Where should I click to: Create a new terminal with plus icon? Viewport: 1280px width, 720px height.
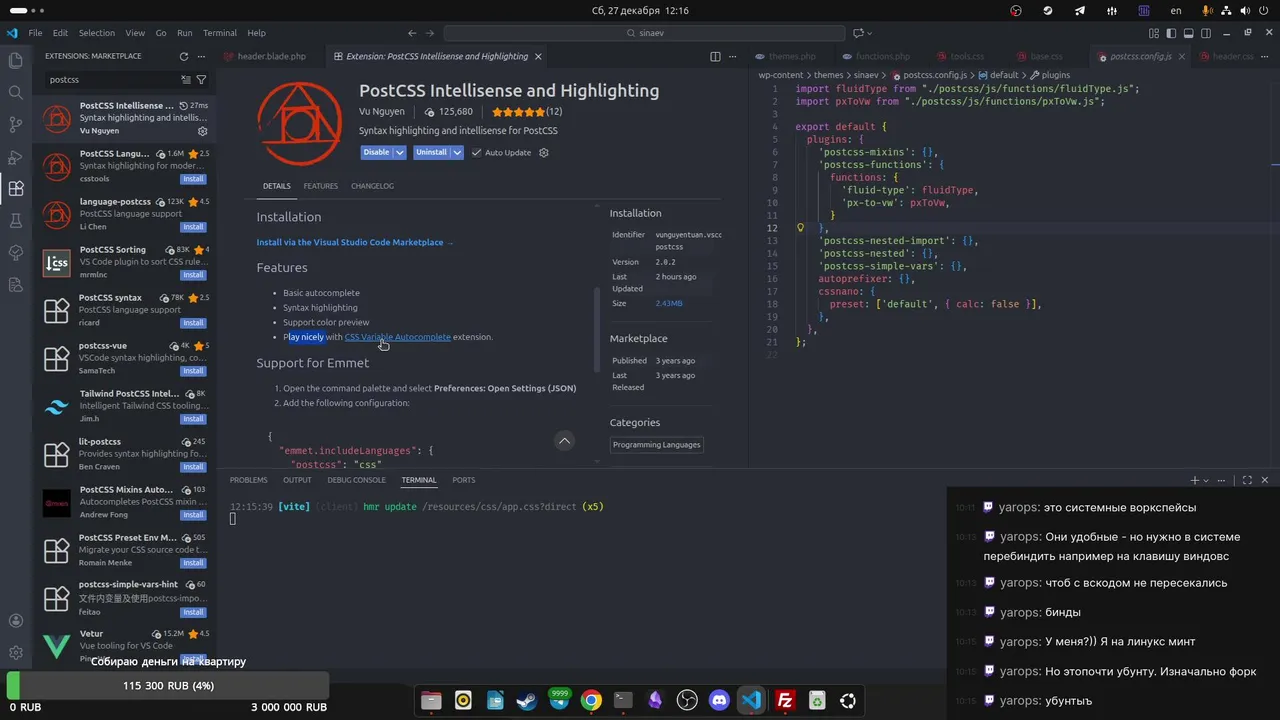1194,481
